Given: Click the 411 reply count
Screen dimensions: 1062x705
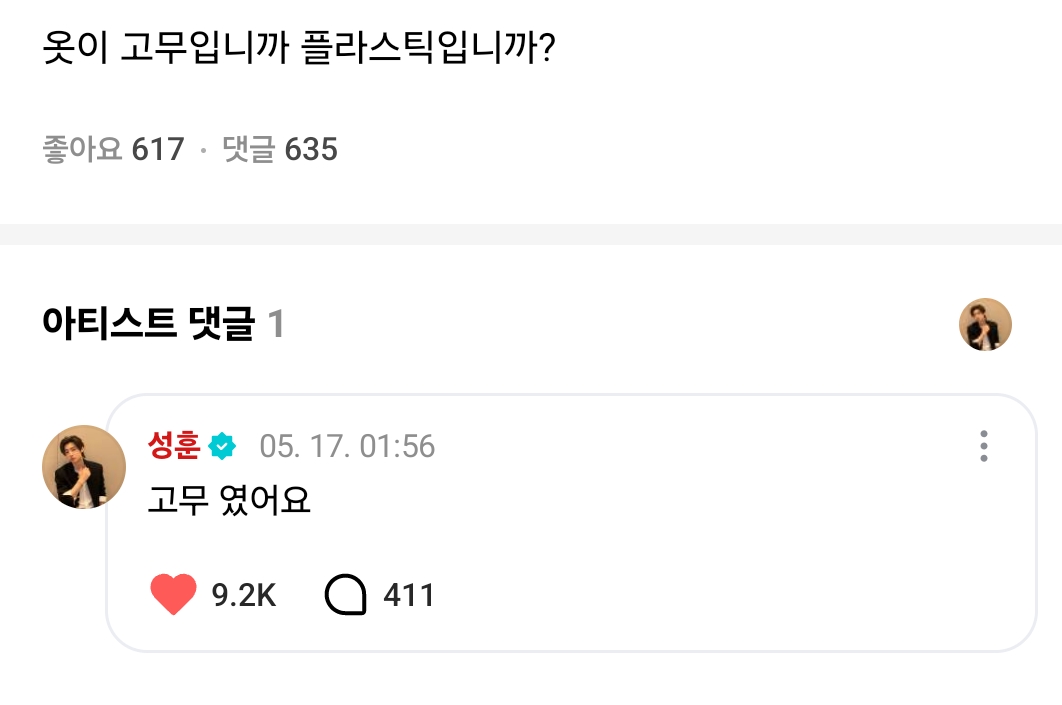Looking at the screenshot, I should pyautogui.click(x=409, y=596).
